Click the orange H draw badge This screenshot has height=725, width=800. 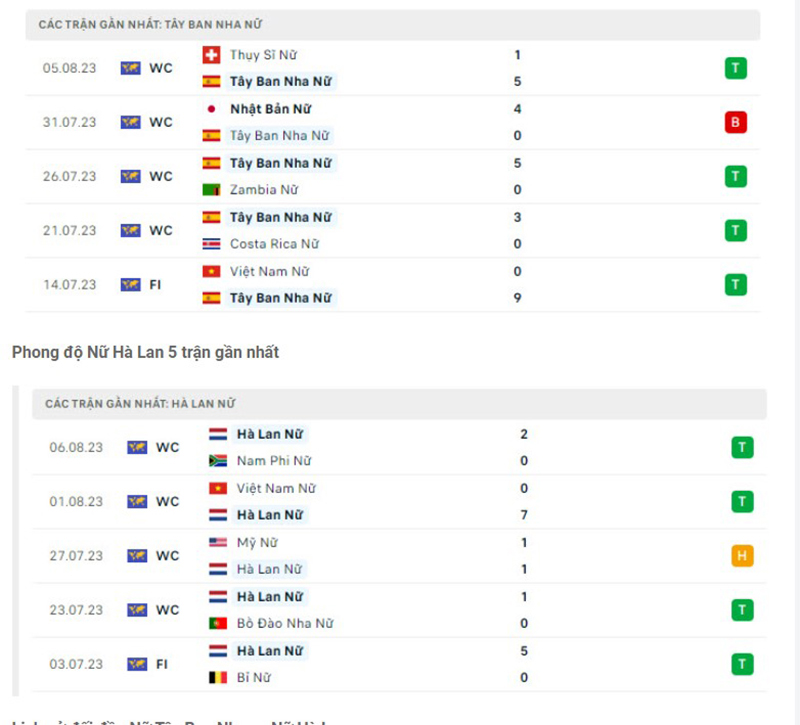tap(742, 556)
